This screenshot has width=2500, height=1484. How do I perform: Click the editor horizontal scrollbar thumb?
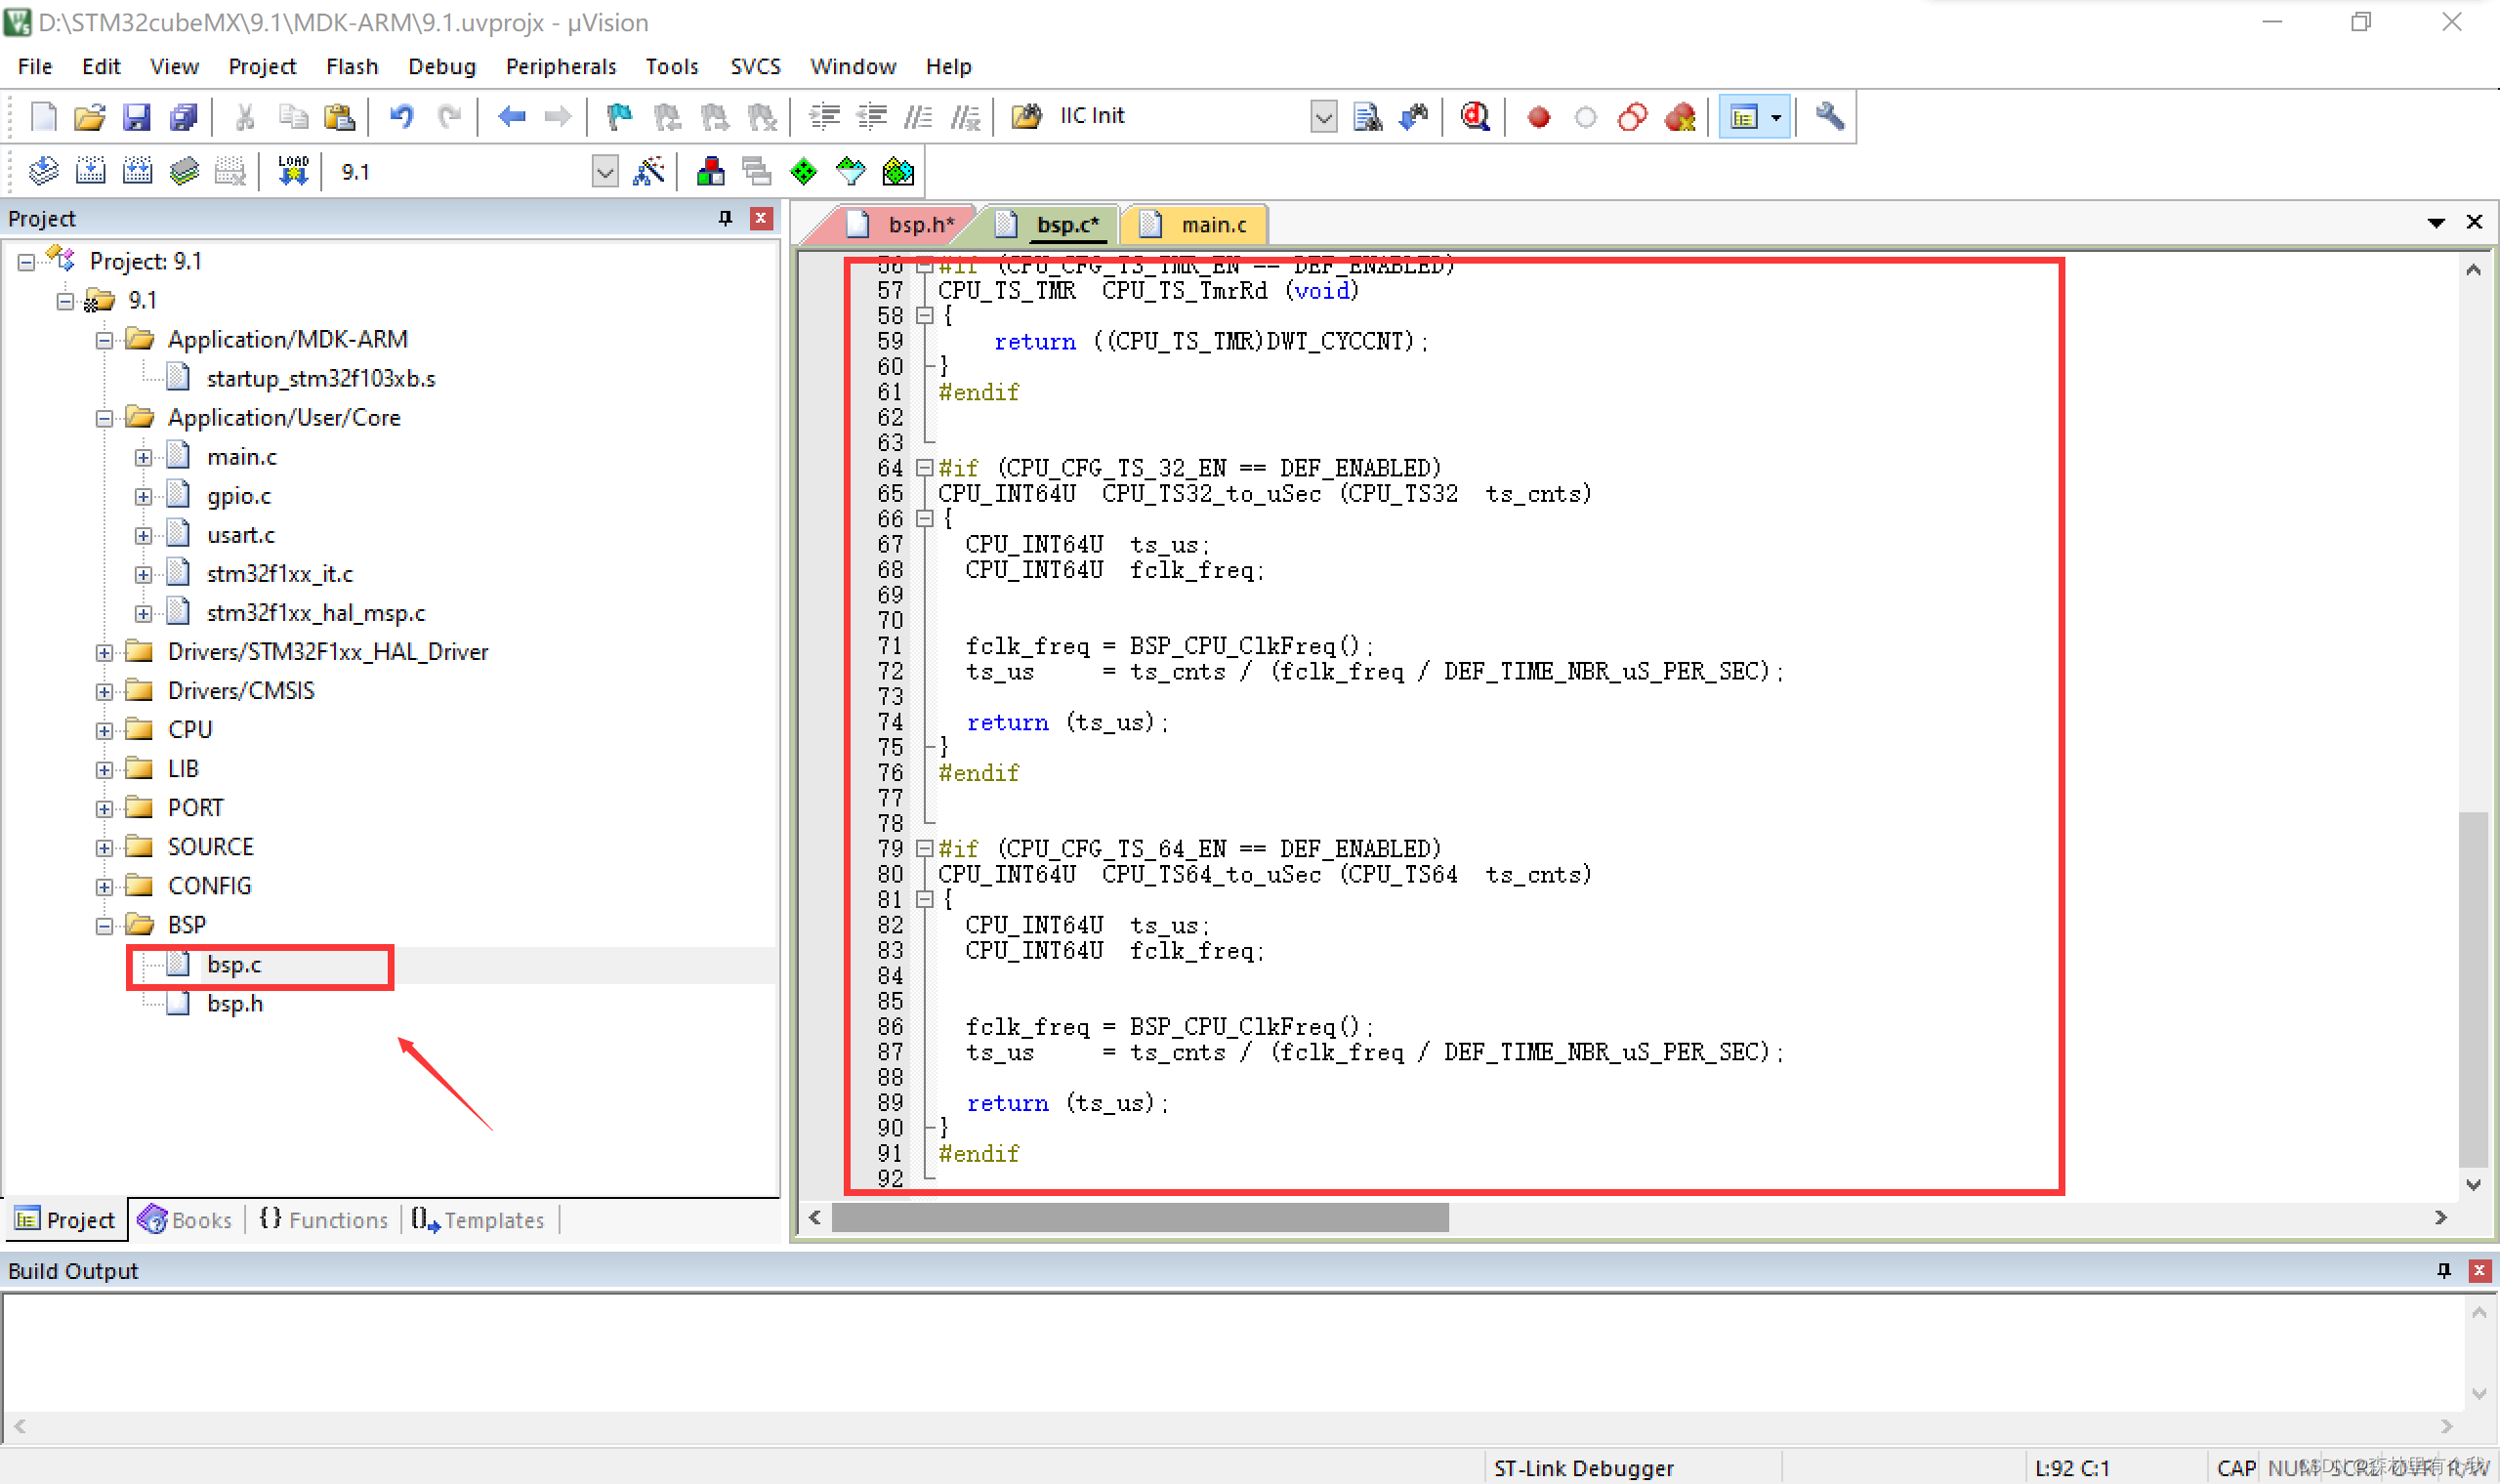[1140, 1217]
